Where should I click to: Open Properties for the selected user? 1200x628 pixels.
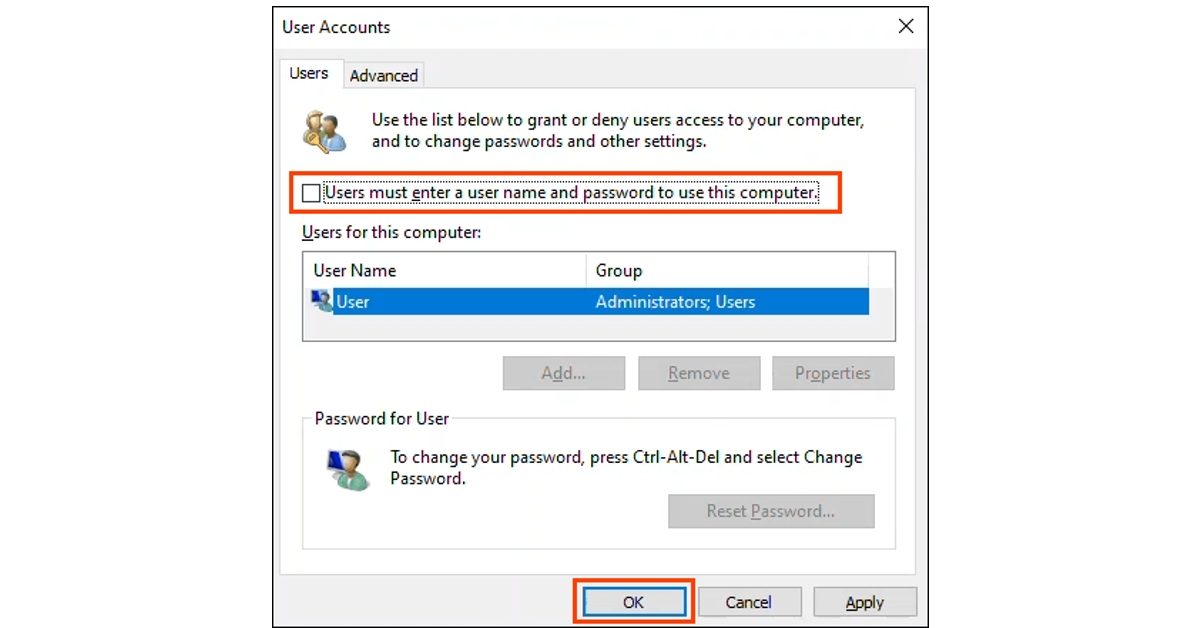(833, 373)
